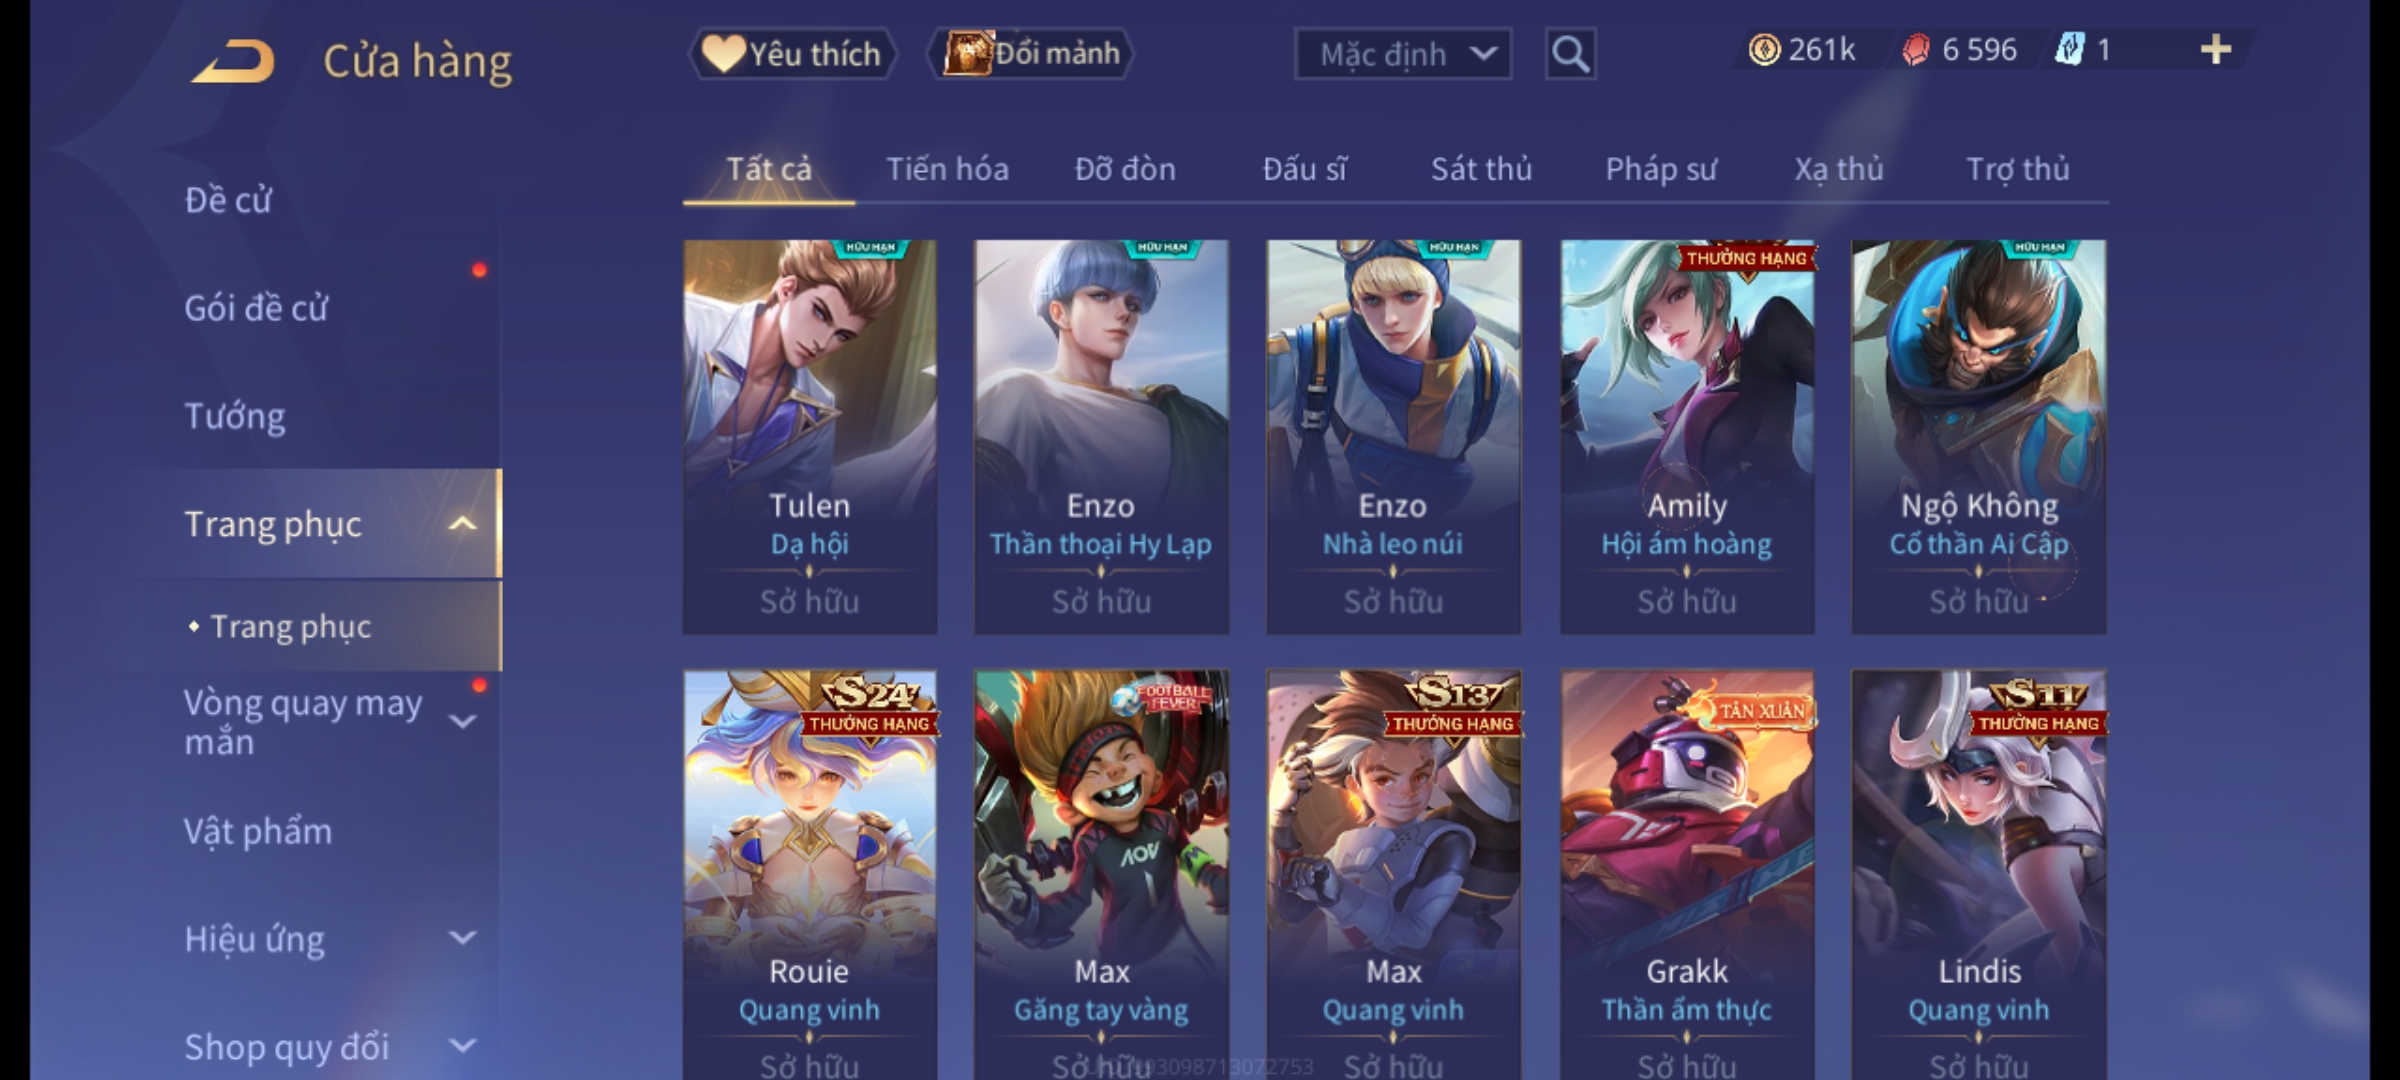This screenshot has width=2400, height=1080.
Task: Select Amily Hội ám hoàng skin card
Action: 1687,437
